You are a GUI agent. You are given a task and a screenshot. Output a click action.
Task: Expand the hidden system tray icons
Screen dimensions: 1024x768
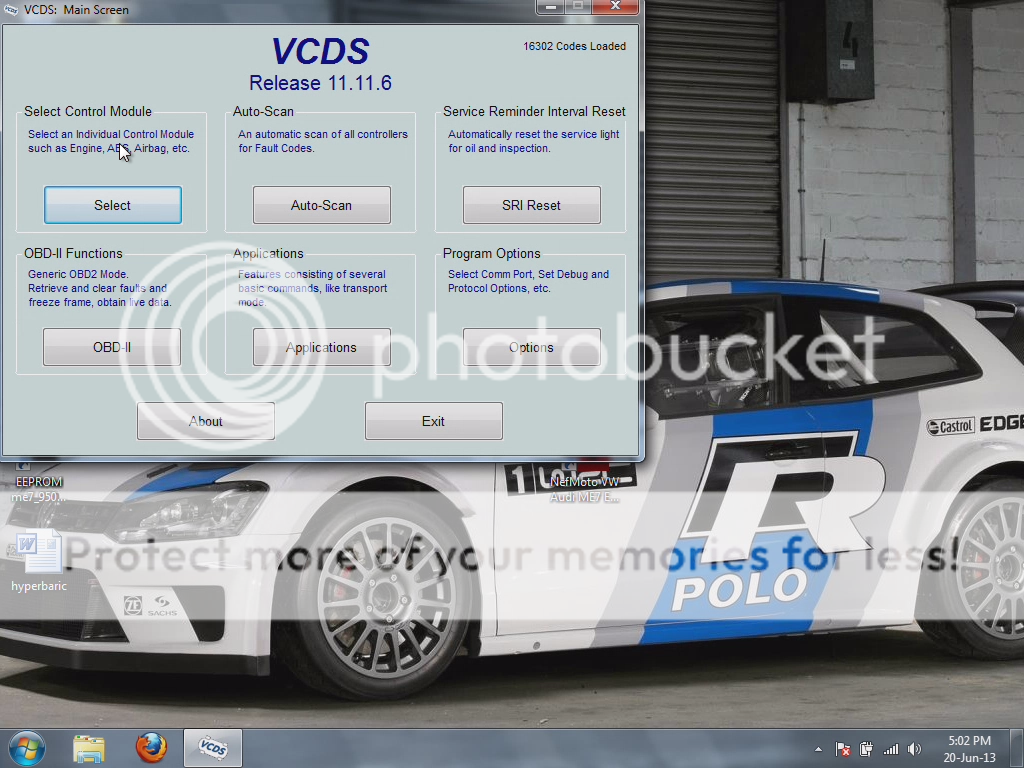pos(818,748)
